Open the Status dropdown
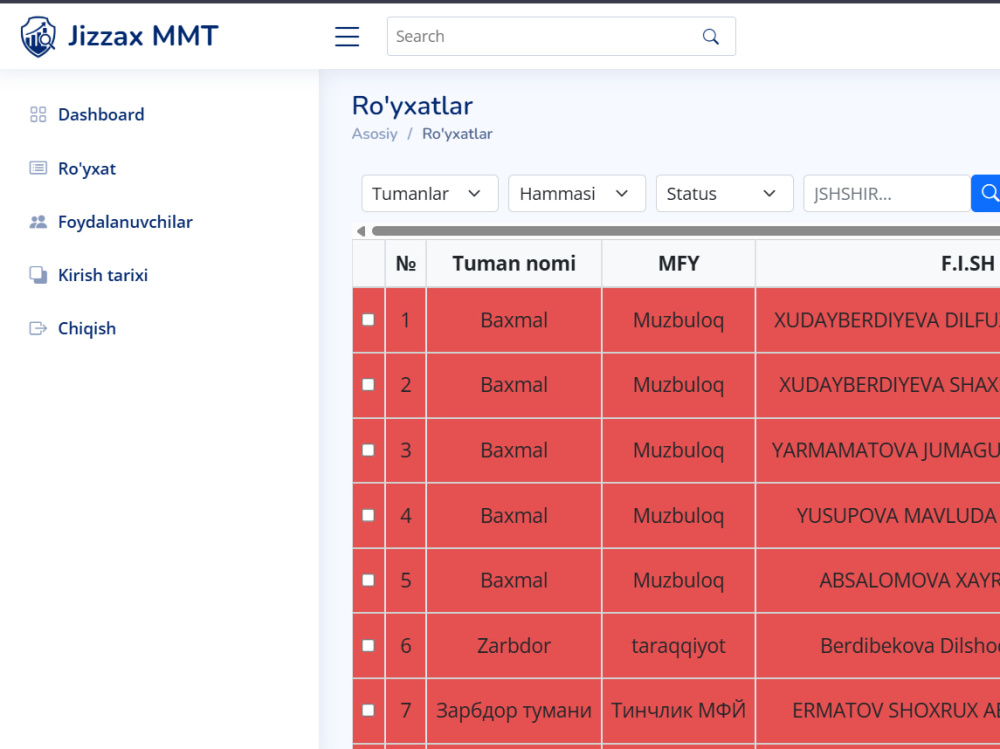 [x=724, y=193]
